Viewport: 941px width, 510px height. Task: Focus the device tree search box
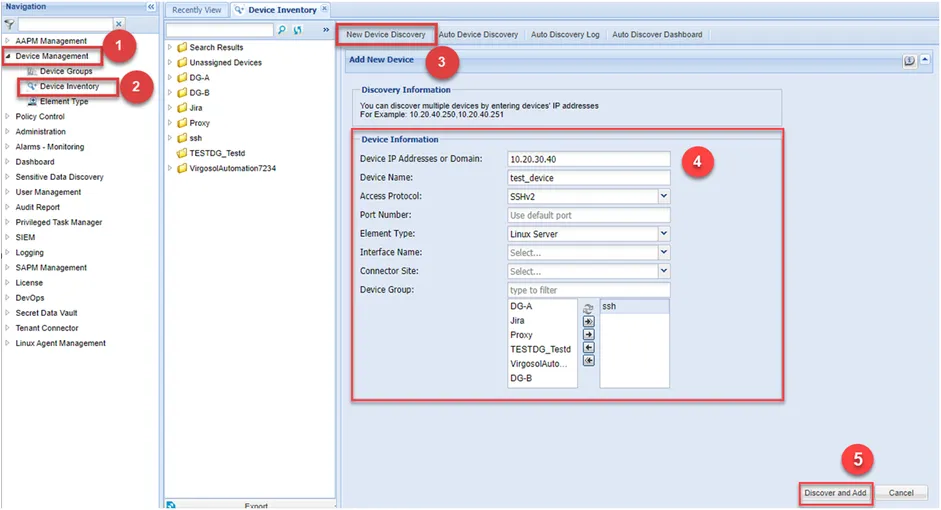pos(220,30)
